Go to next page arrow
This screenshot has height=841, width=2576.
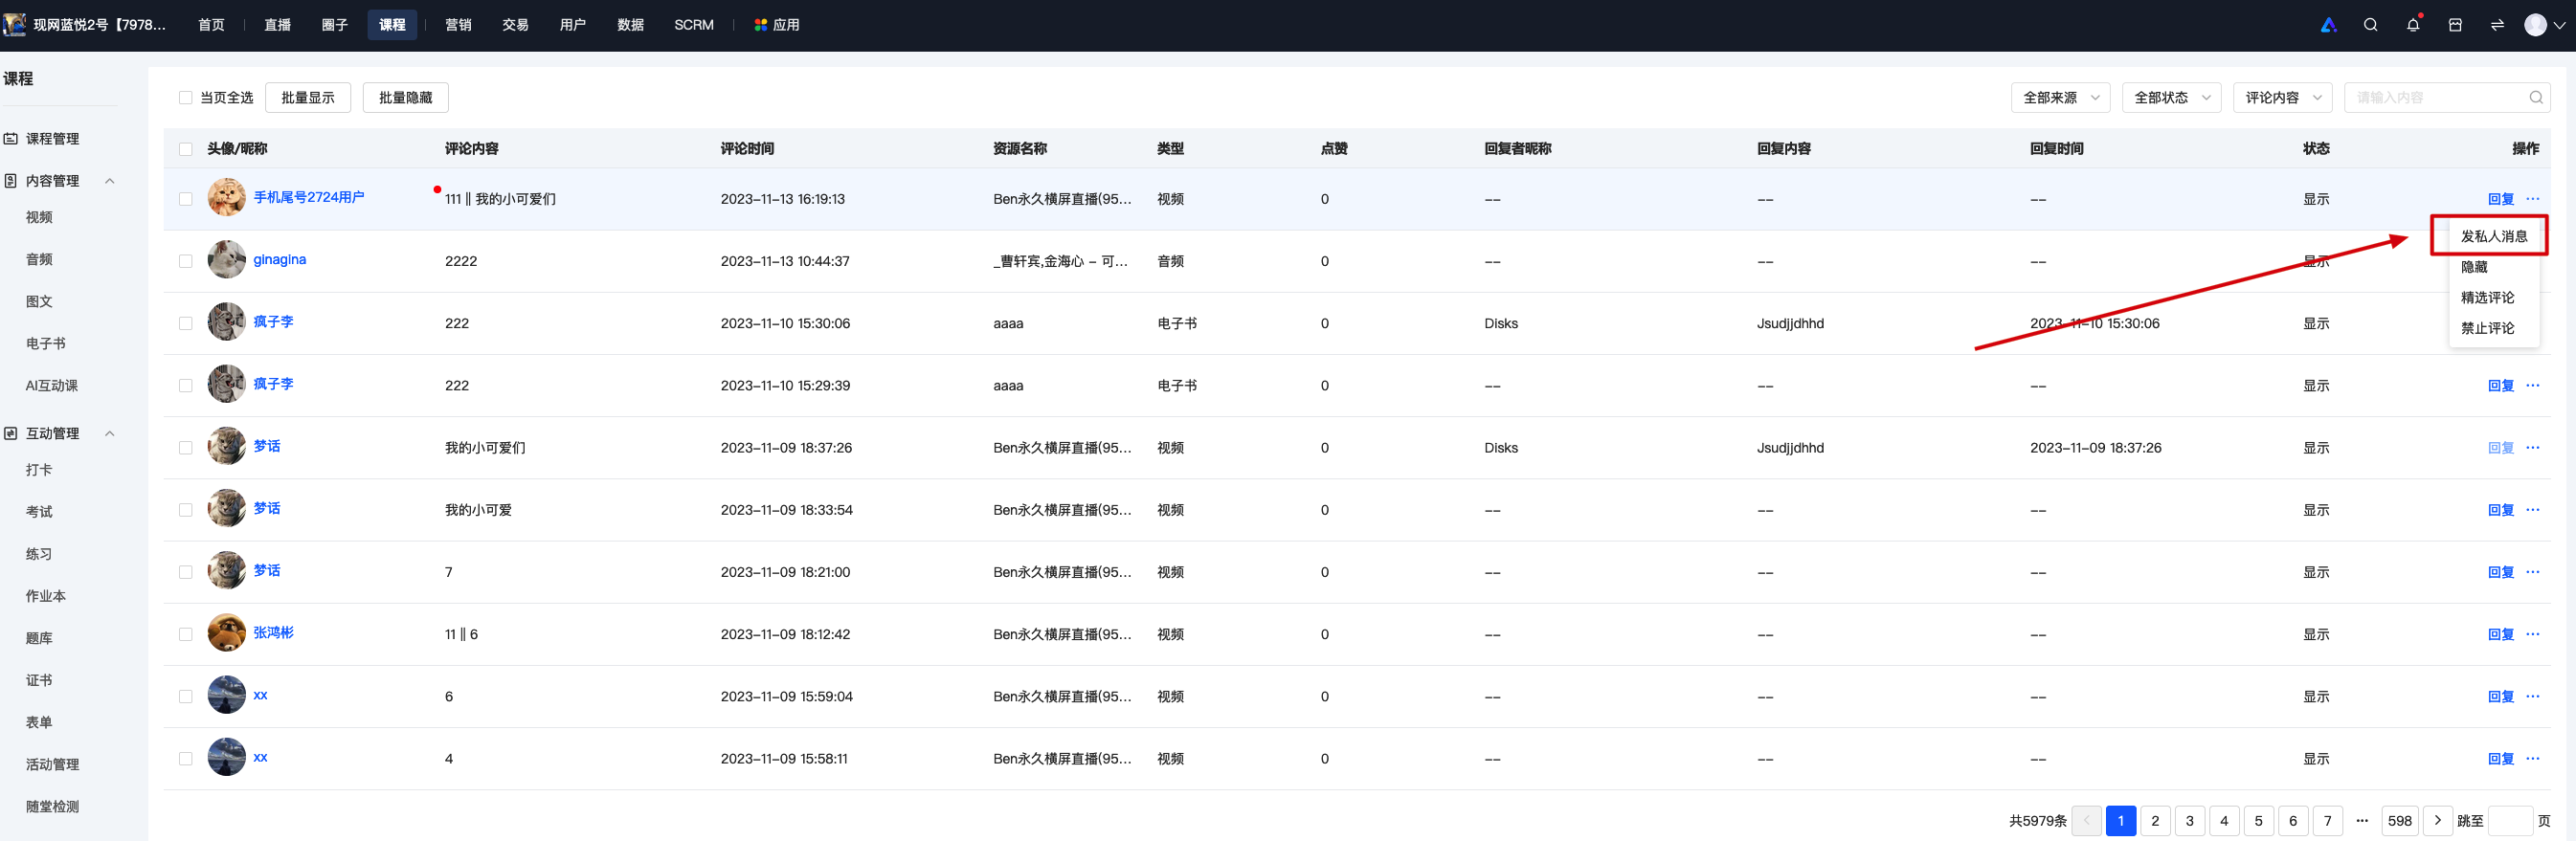tap(2437, 820)
